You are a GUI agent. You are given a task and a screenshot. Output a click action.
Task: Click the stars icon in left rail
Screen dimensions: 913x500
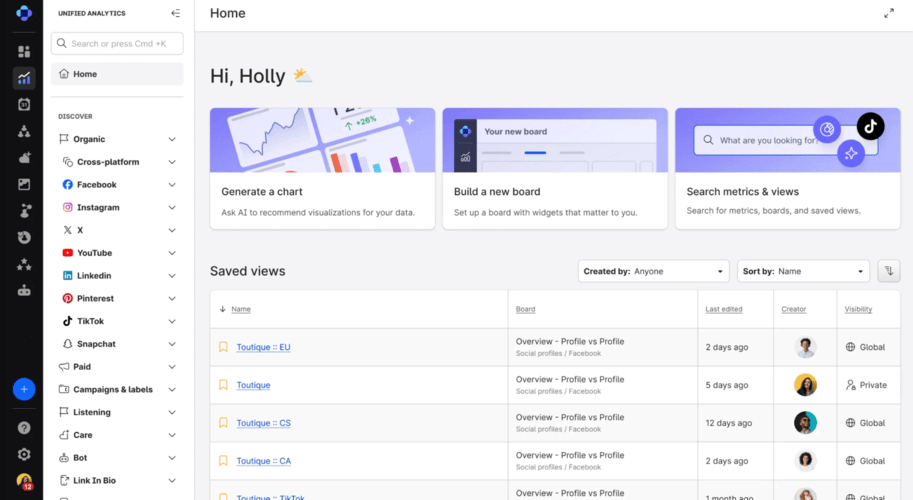[x=24, y=264]
